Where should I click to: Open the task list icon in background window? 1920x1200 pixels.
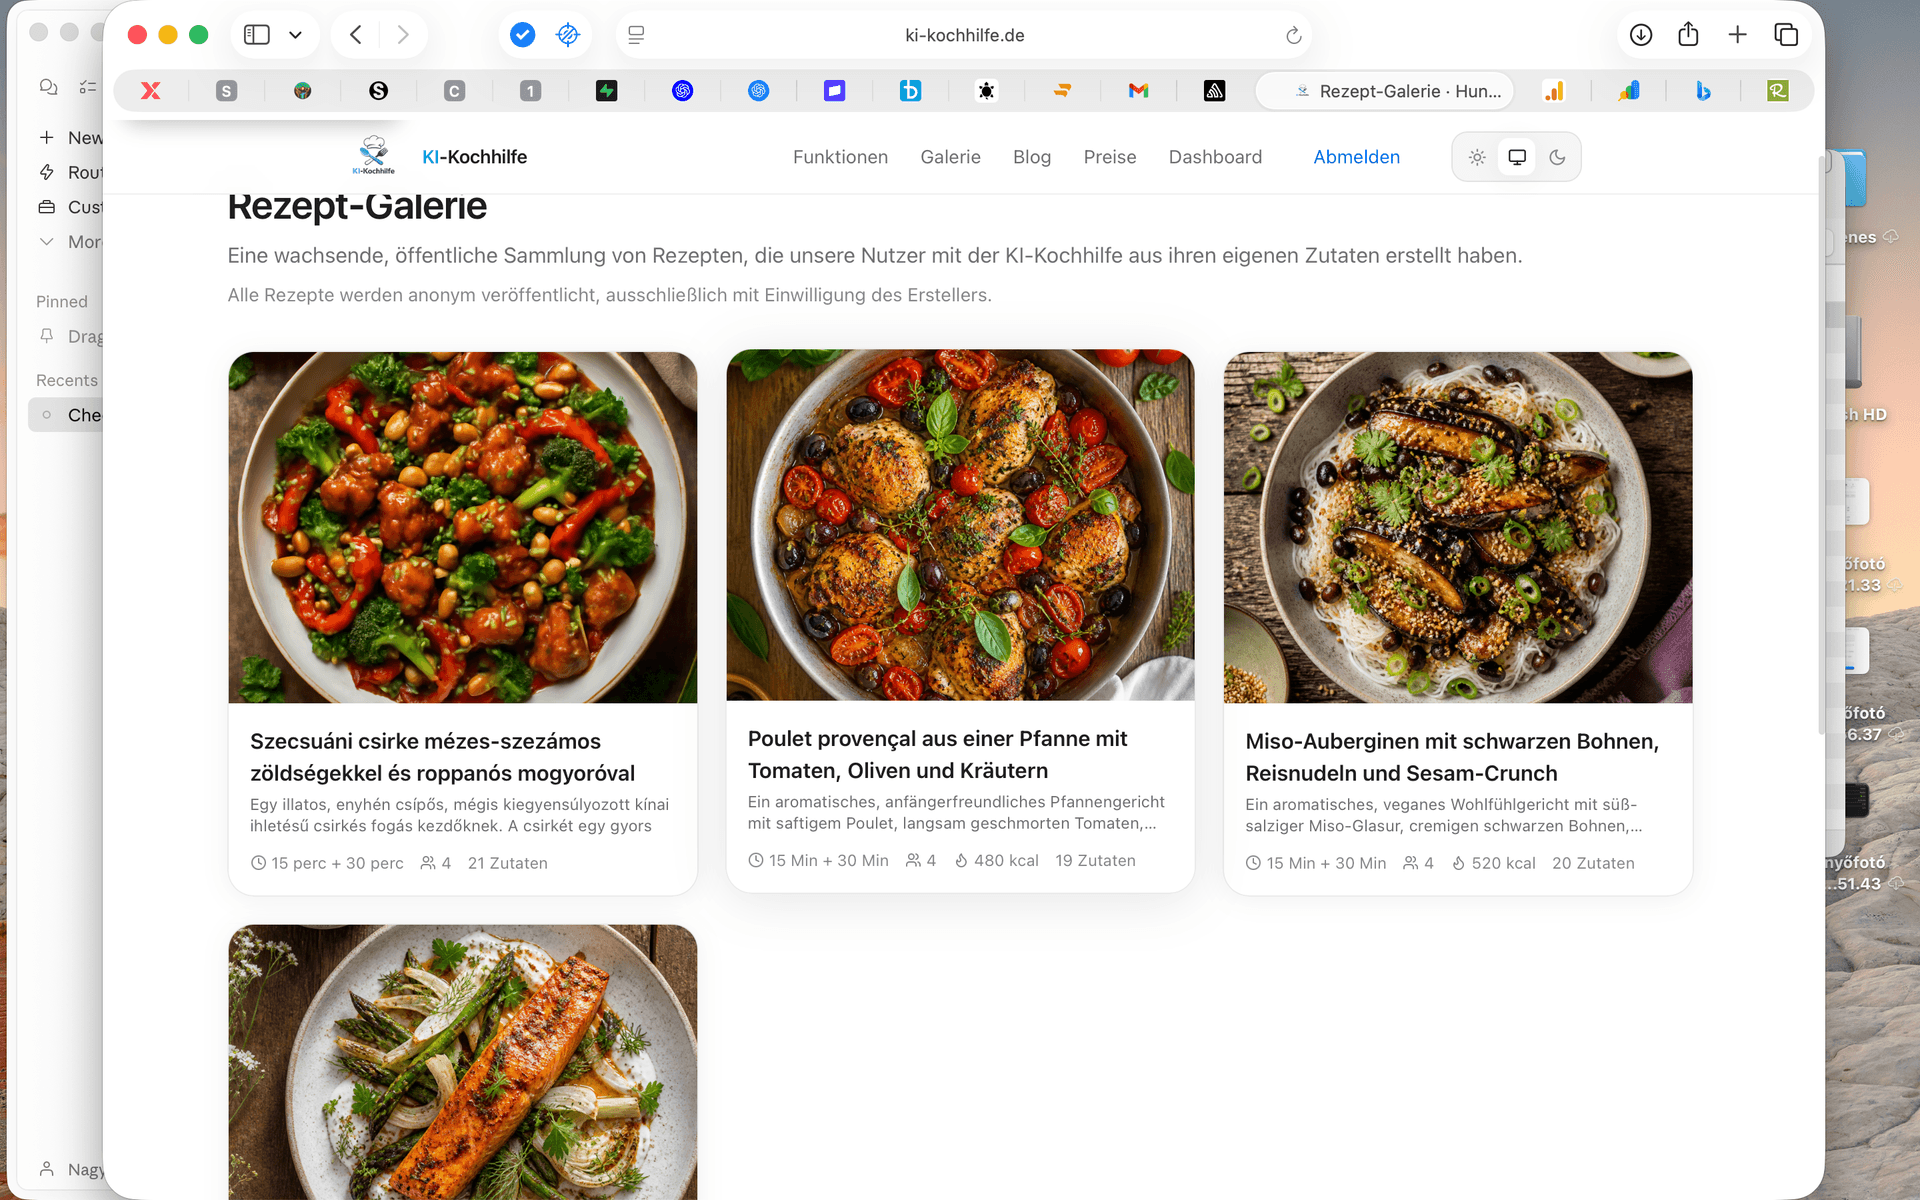[x=88, y=87]
